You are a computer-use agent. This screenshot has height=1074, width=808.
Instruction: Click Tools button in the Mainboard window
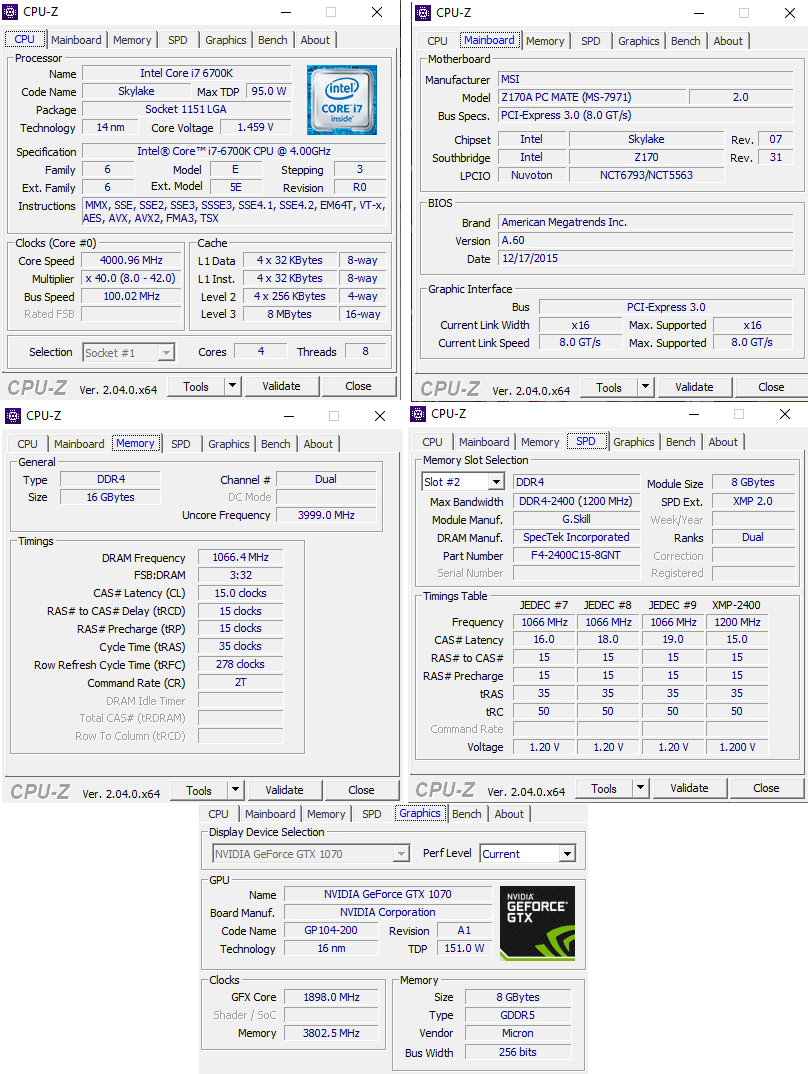tap(609, 387)
